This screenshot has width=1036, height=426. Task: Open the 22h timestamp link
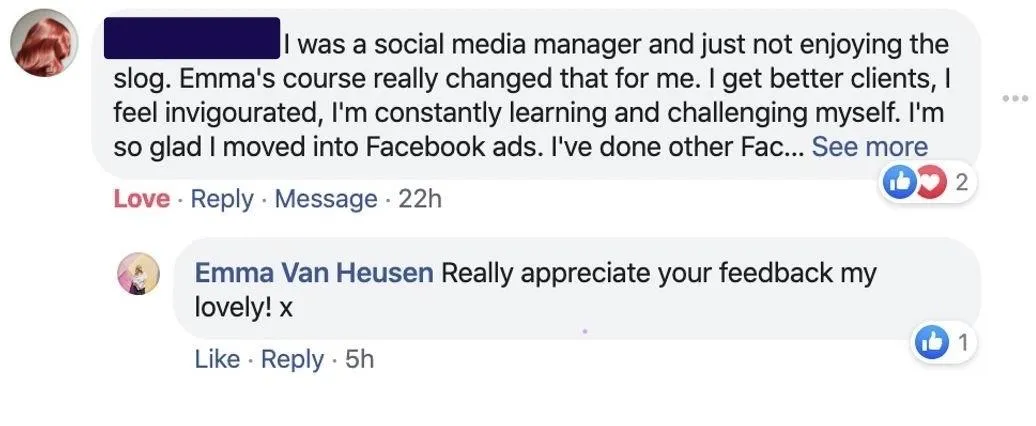click(419, 199)
